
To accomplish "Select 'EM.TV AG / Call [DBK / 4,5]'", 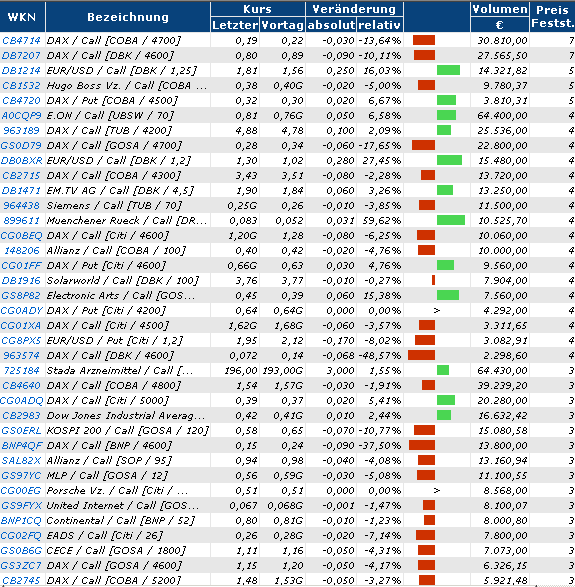I will (x=120, y=191).
